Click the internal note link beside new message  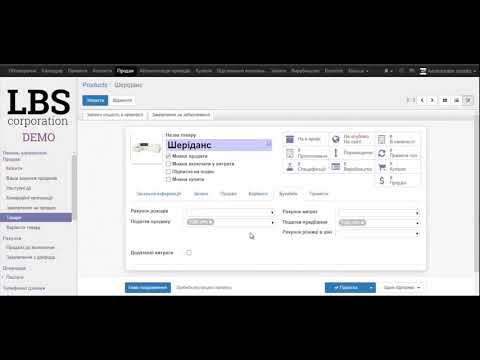[204, 287]
